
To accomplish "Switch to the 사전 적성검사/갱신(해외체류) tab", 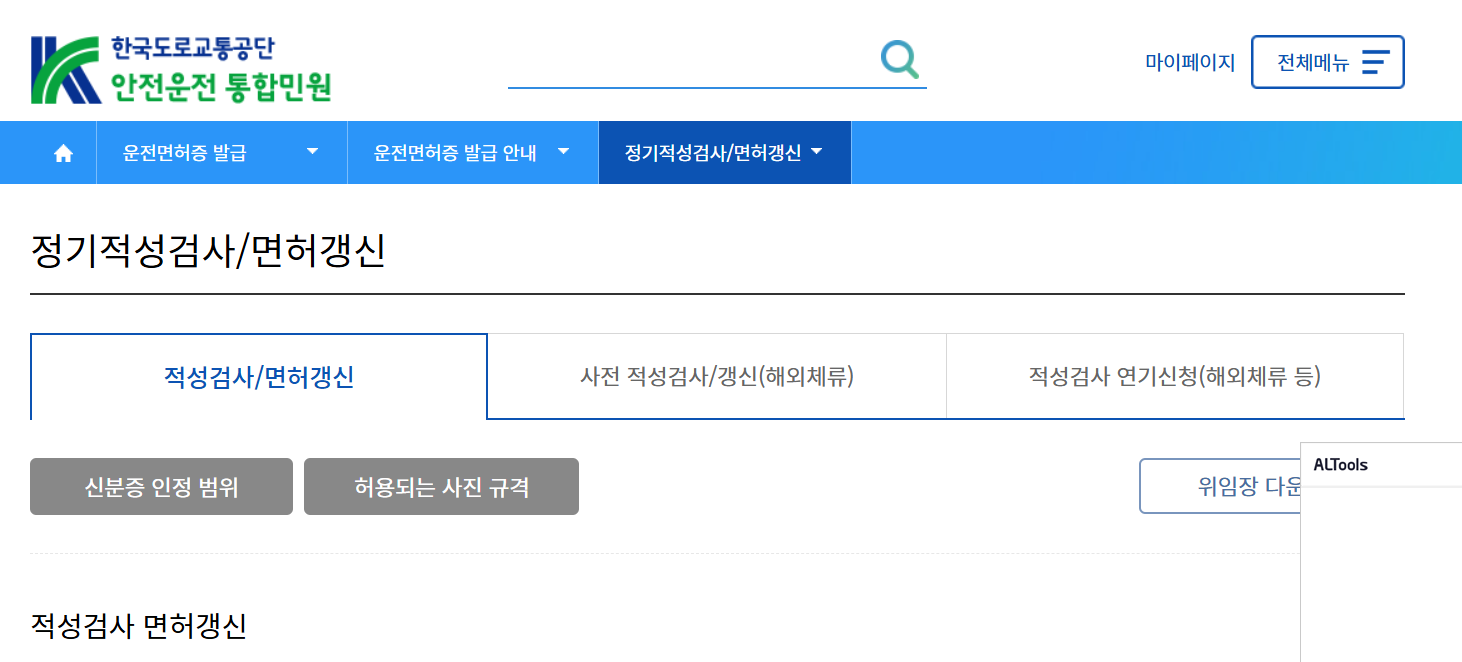I will coord(716,376).
